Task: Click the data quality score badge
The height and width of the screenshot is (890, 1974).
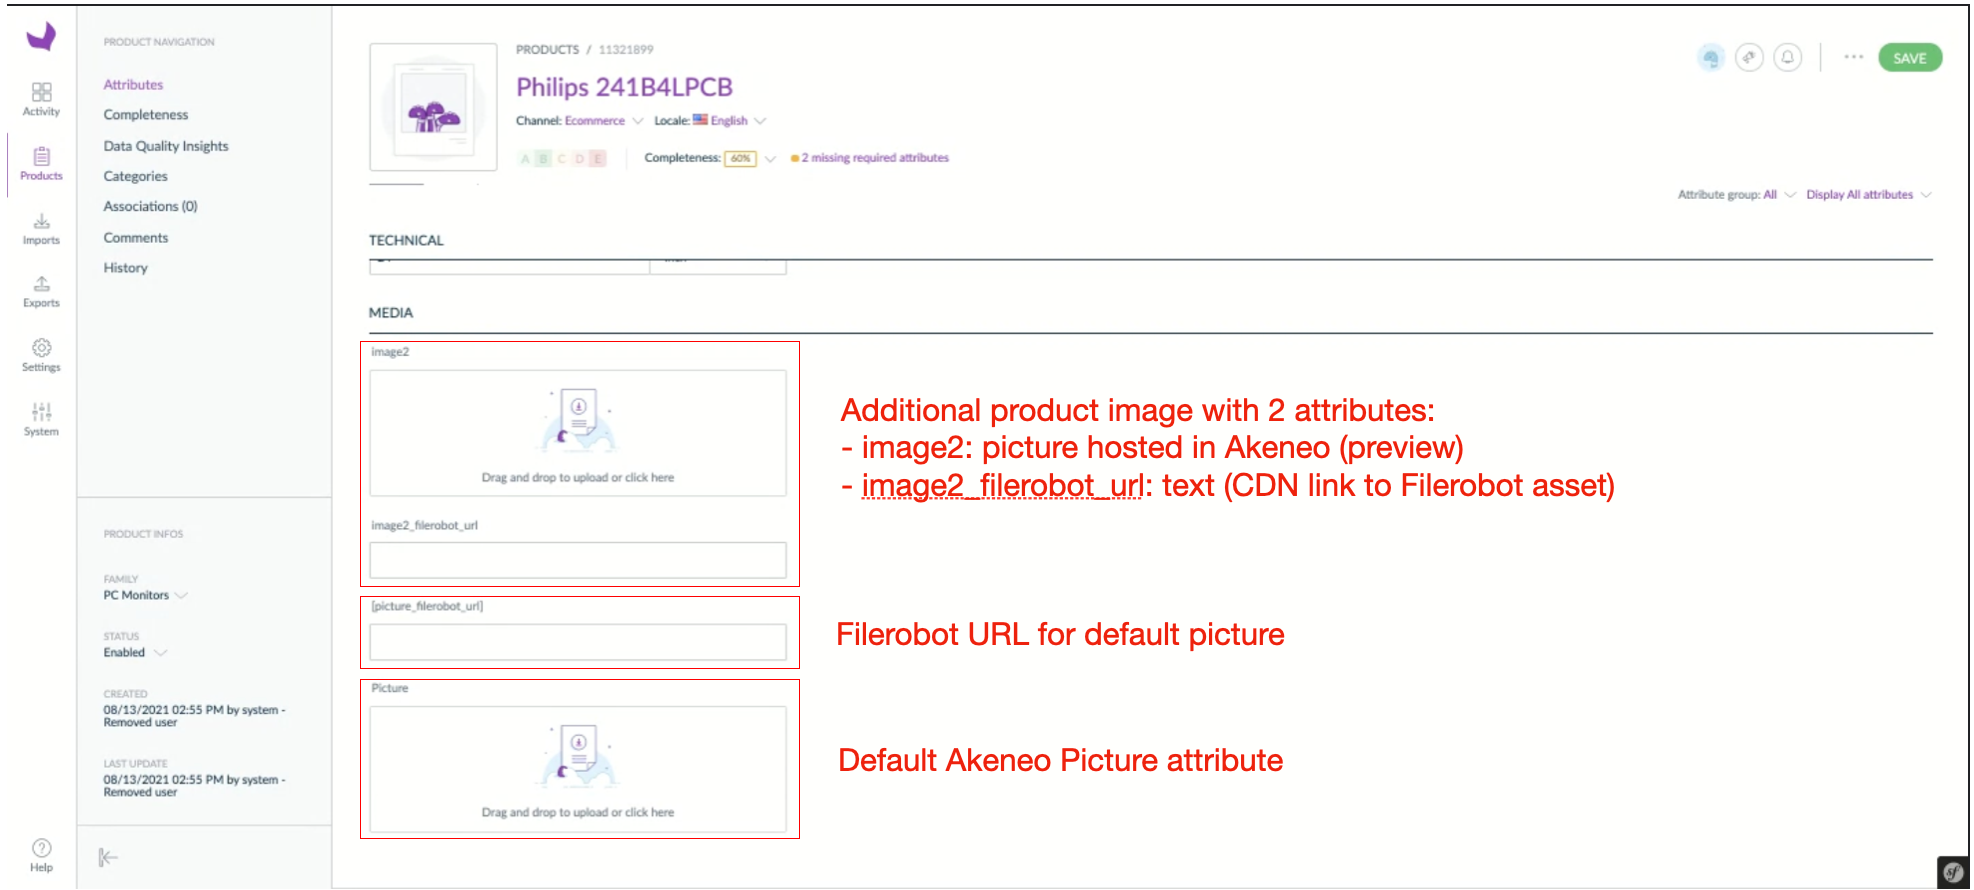Action: click(562, 158)
